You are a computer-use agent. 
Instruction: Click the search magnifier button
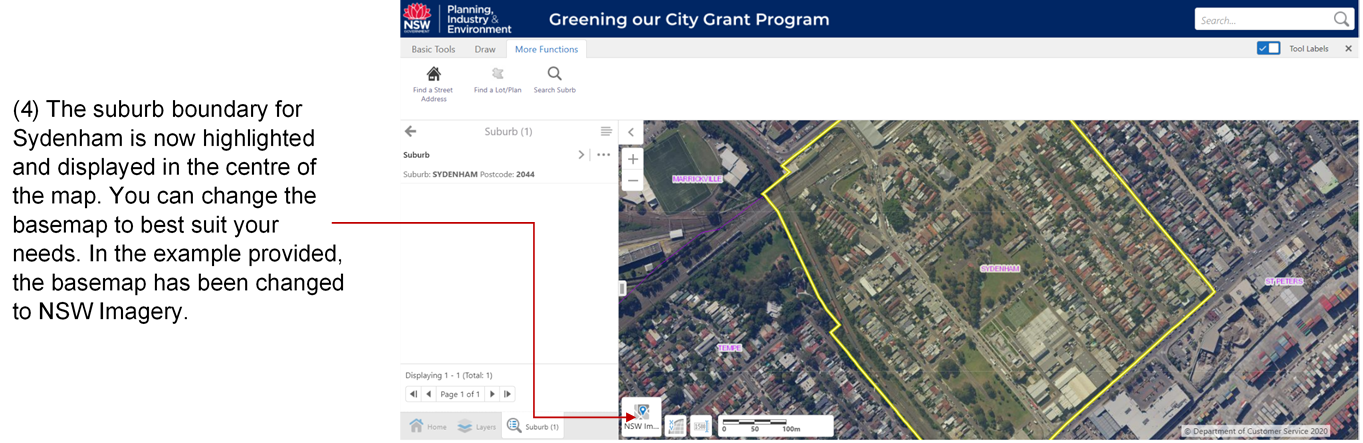click(x=1342, y=19)
